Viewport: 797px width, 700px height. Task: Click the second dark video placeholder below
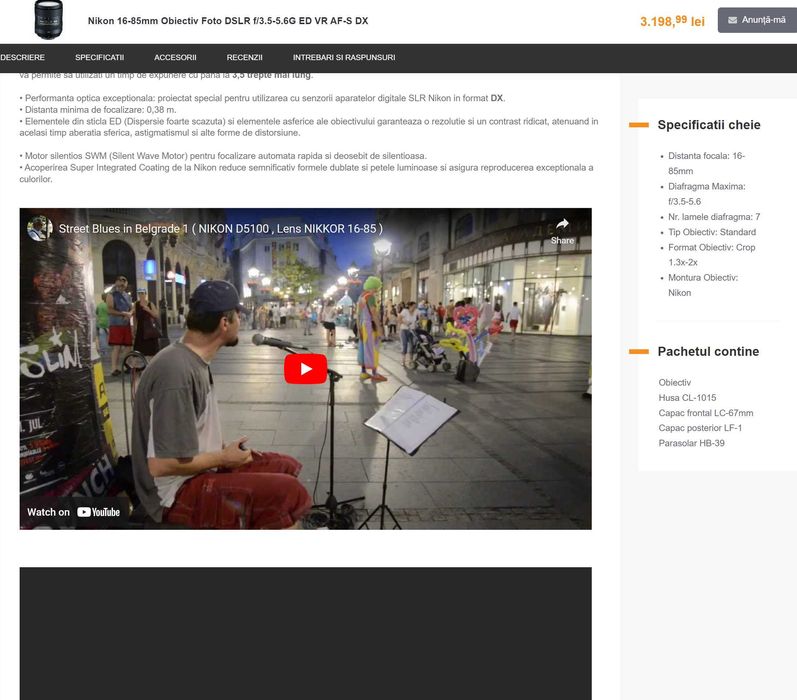[305, 633]
